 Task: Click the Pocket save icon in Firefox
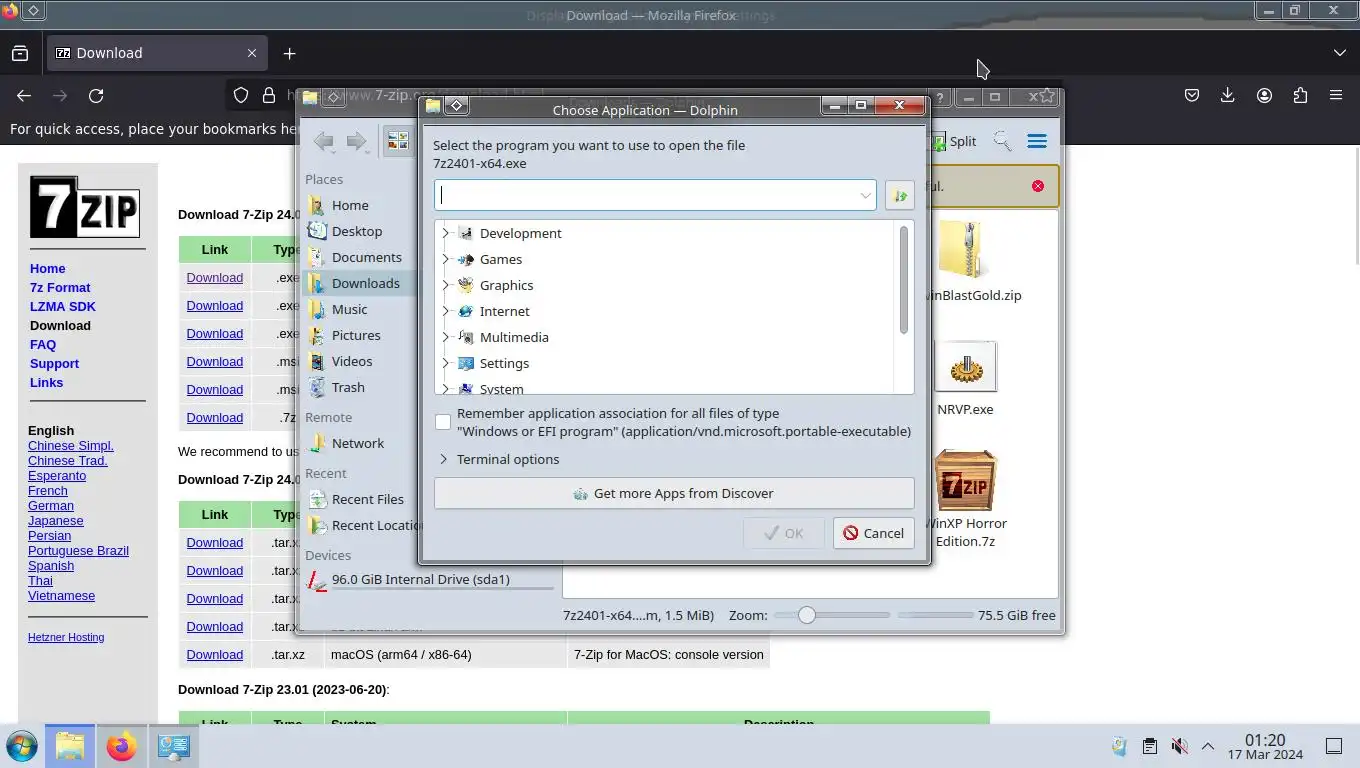click(1192, 95)
